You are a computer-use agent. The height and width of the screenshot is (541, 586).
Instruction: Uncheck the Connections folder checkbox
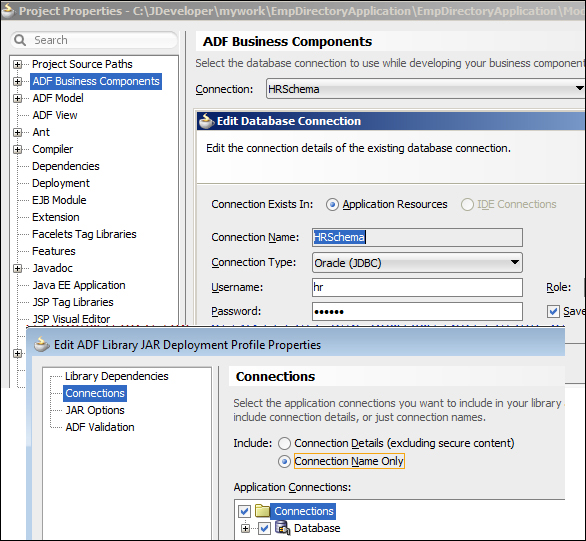(x=244, y=511)
